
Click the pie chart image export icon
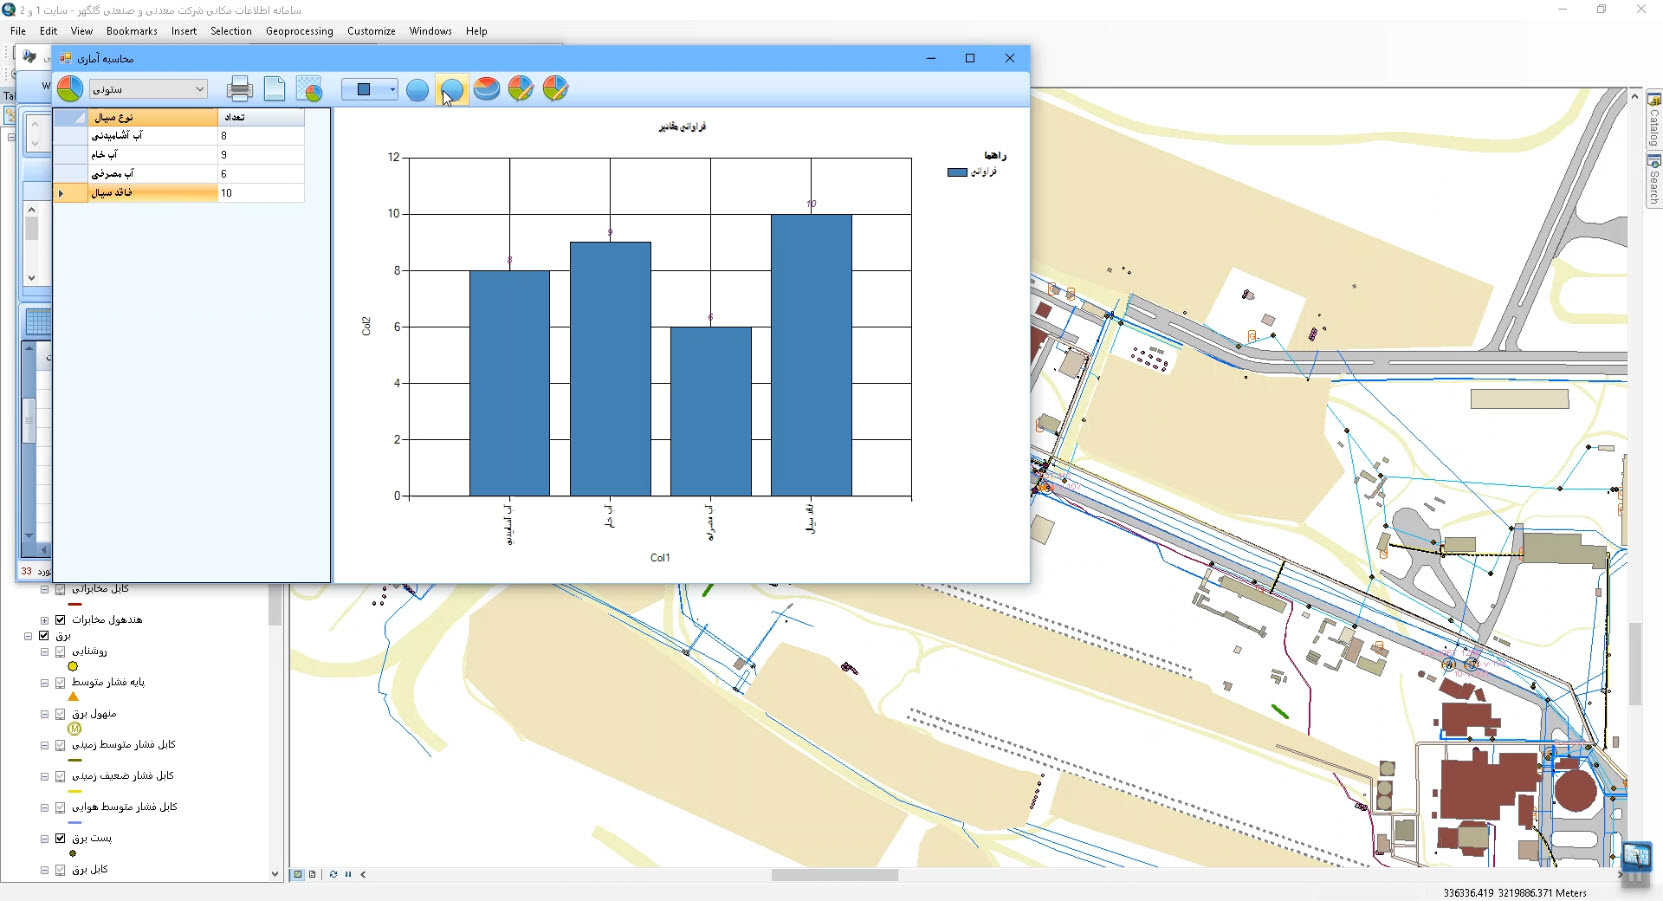(x=309, y=89)
